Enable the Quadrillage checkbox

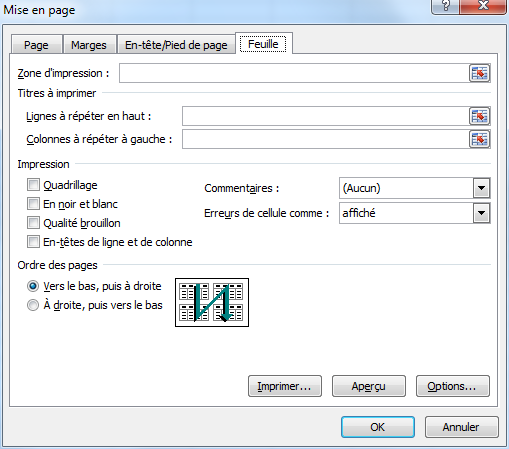pyautogui.click(x=33, y=185)
